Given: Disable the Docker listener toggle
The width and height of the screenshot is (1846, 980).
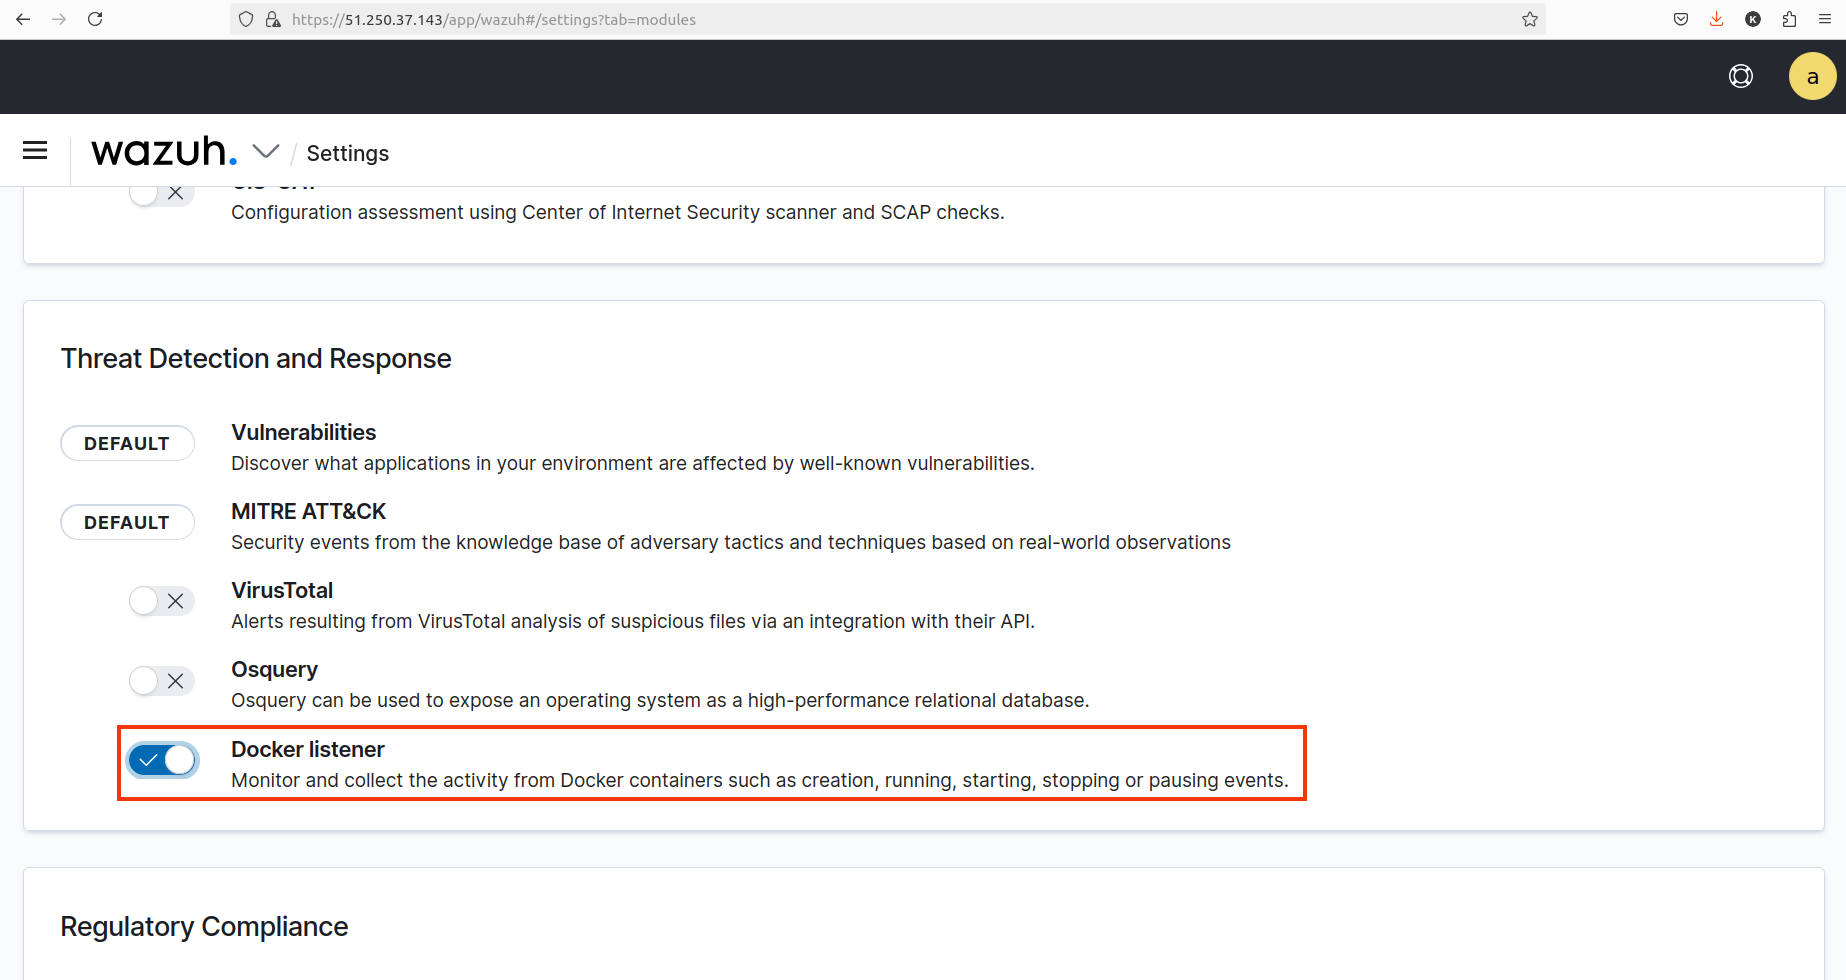Looking at the screenshot, I should pos(162,761).
